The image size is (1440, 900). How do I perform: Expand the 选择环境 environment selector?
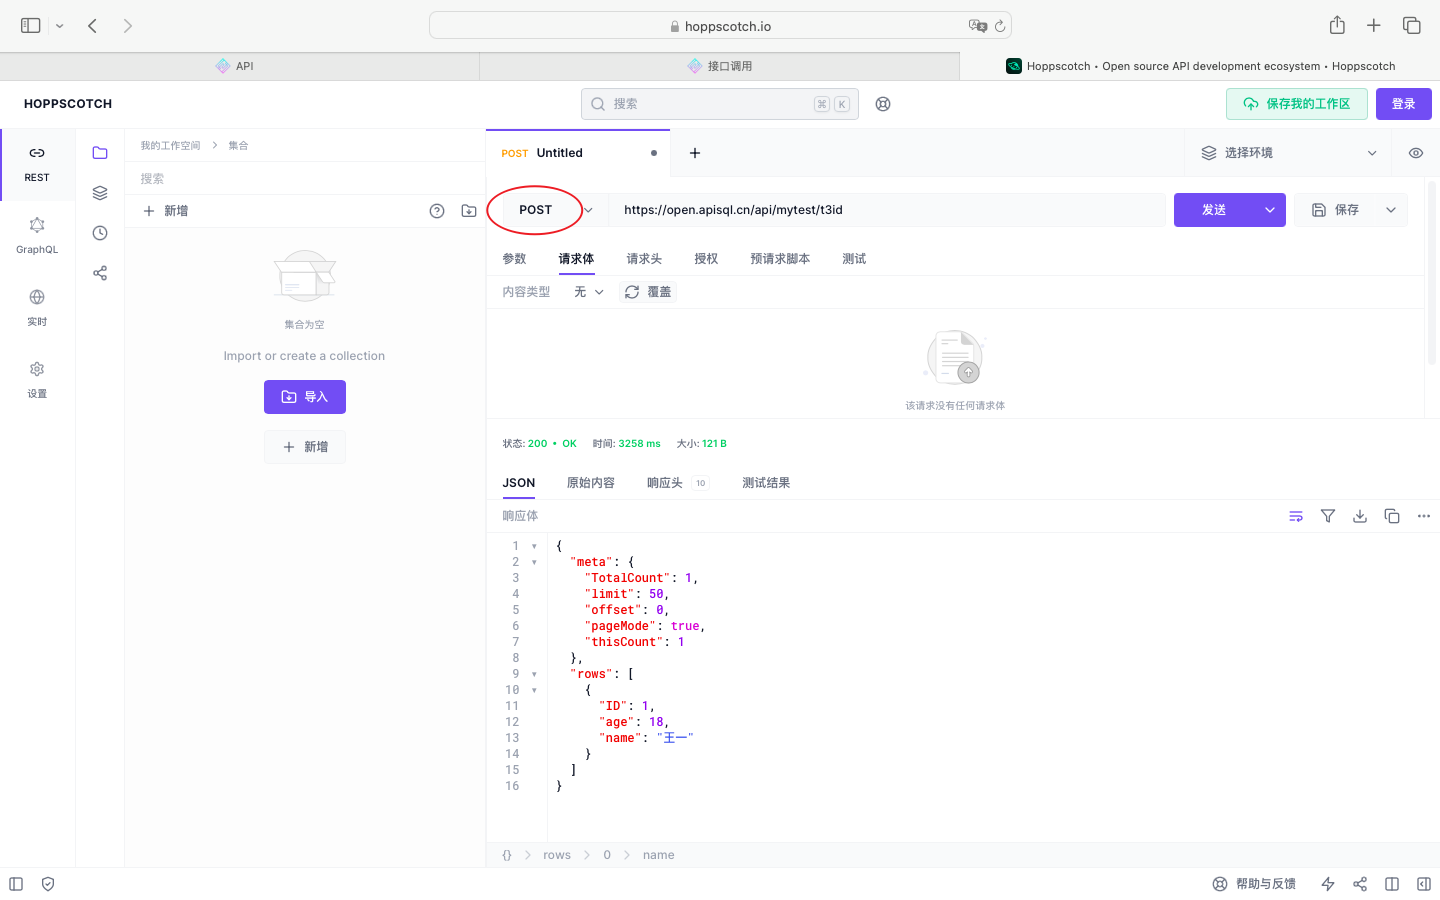(1289, 153)
